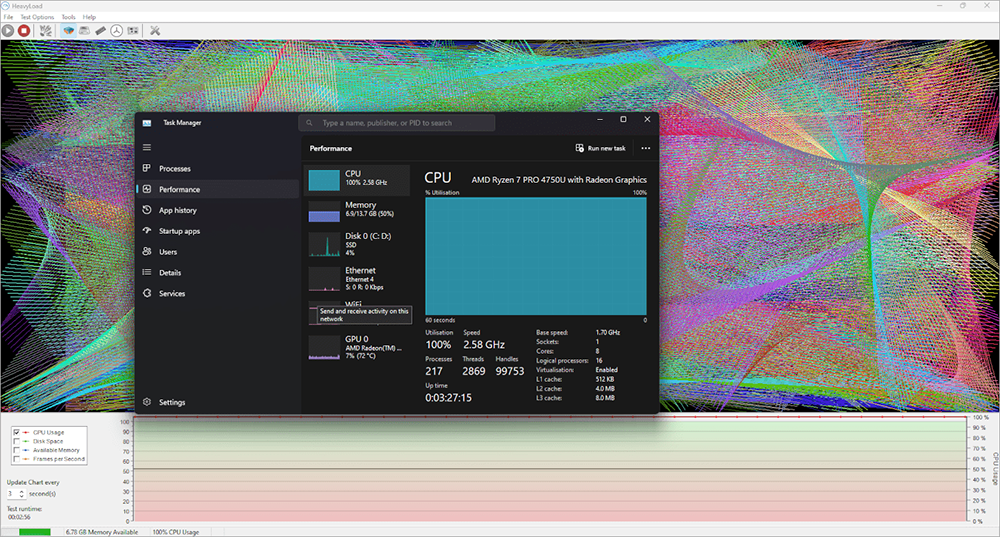Maximize the Task Manager window
Viewport: 1000px width, 537px height.
pyautogui.click(x=623, y=119)
